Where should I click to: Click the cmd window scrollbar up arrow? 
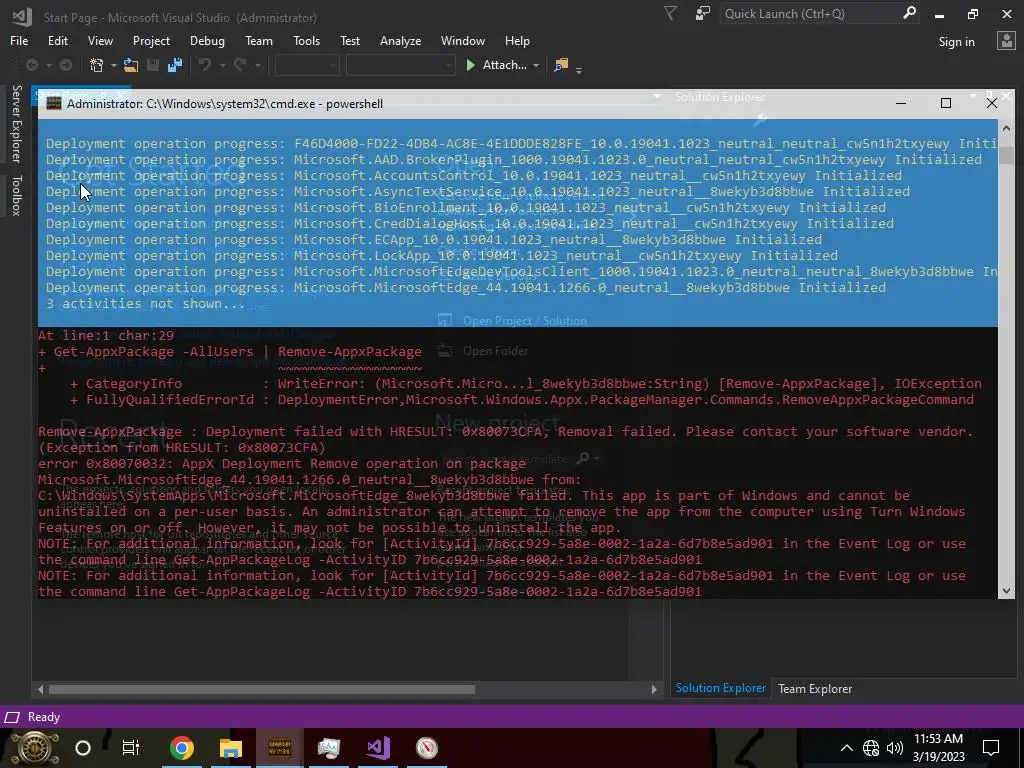(1006, 128)
